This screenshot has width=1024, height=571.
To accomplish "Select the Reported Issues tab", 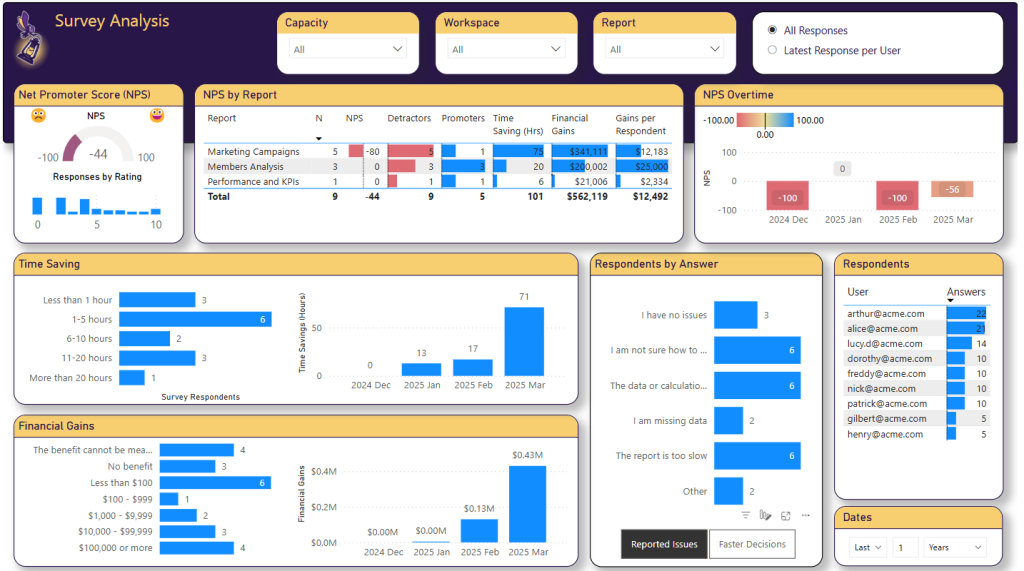I will coord(664,544).
